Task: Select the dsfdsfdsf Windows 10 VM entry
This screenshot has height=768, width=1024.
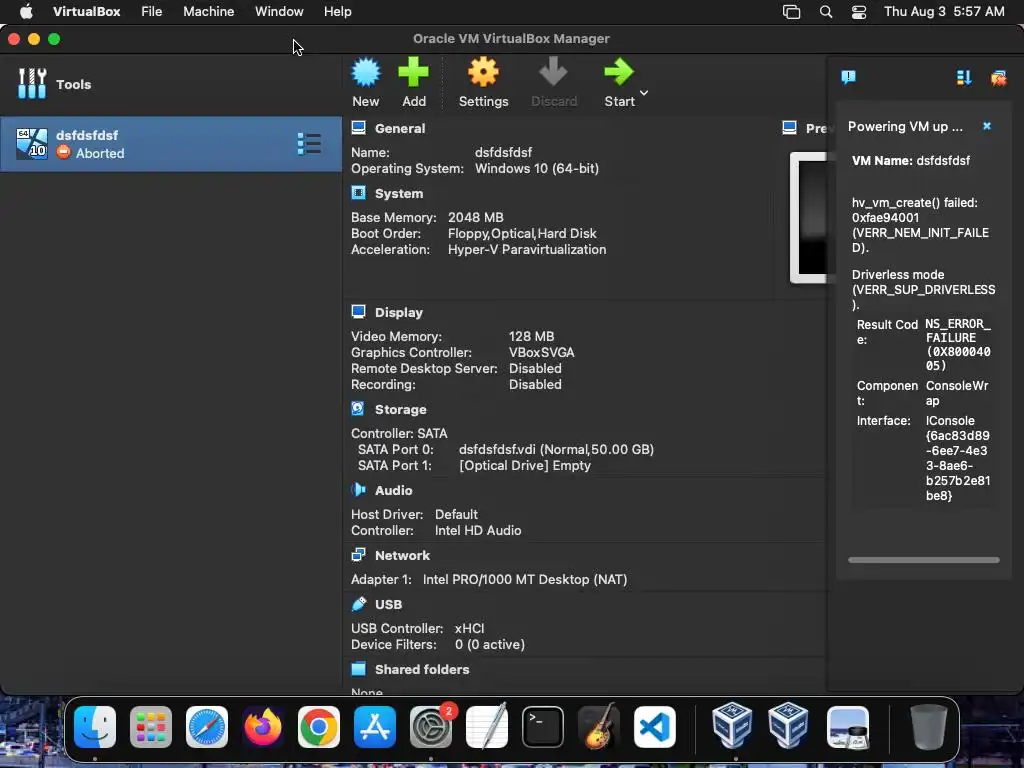Action: pos(170,144)
